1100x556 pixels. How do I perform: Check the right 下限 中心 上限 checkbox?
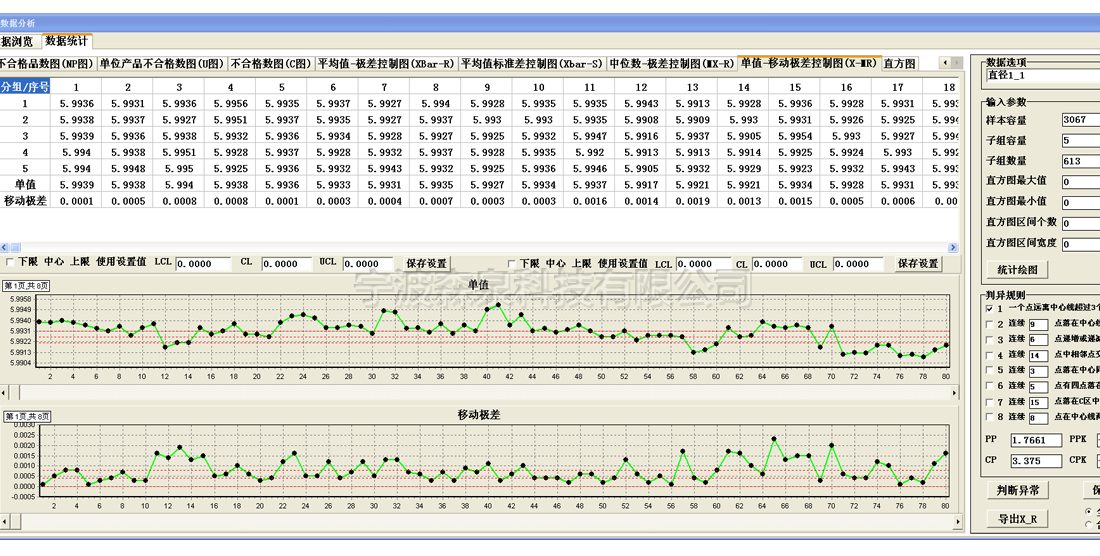pyautogui.click(x=512, y=264)
